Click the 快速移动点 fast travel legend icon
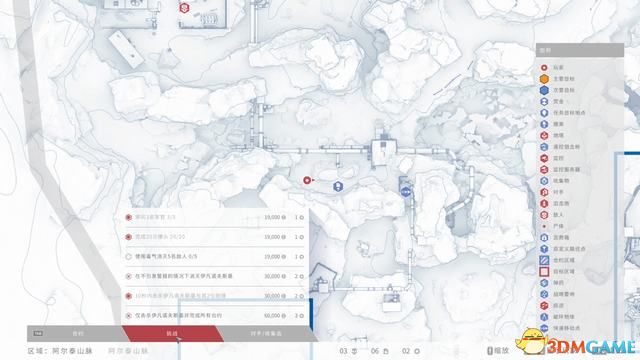The height and width of the screenshot is (360, 640). 544,328
